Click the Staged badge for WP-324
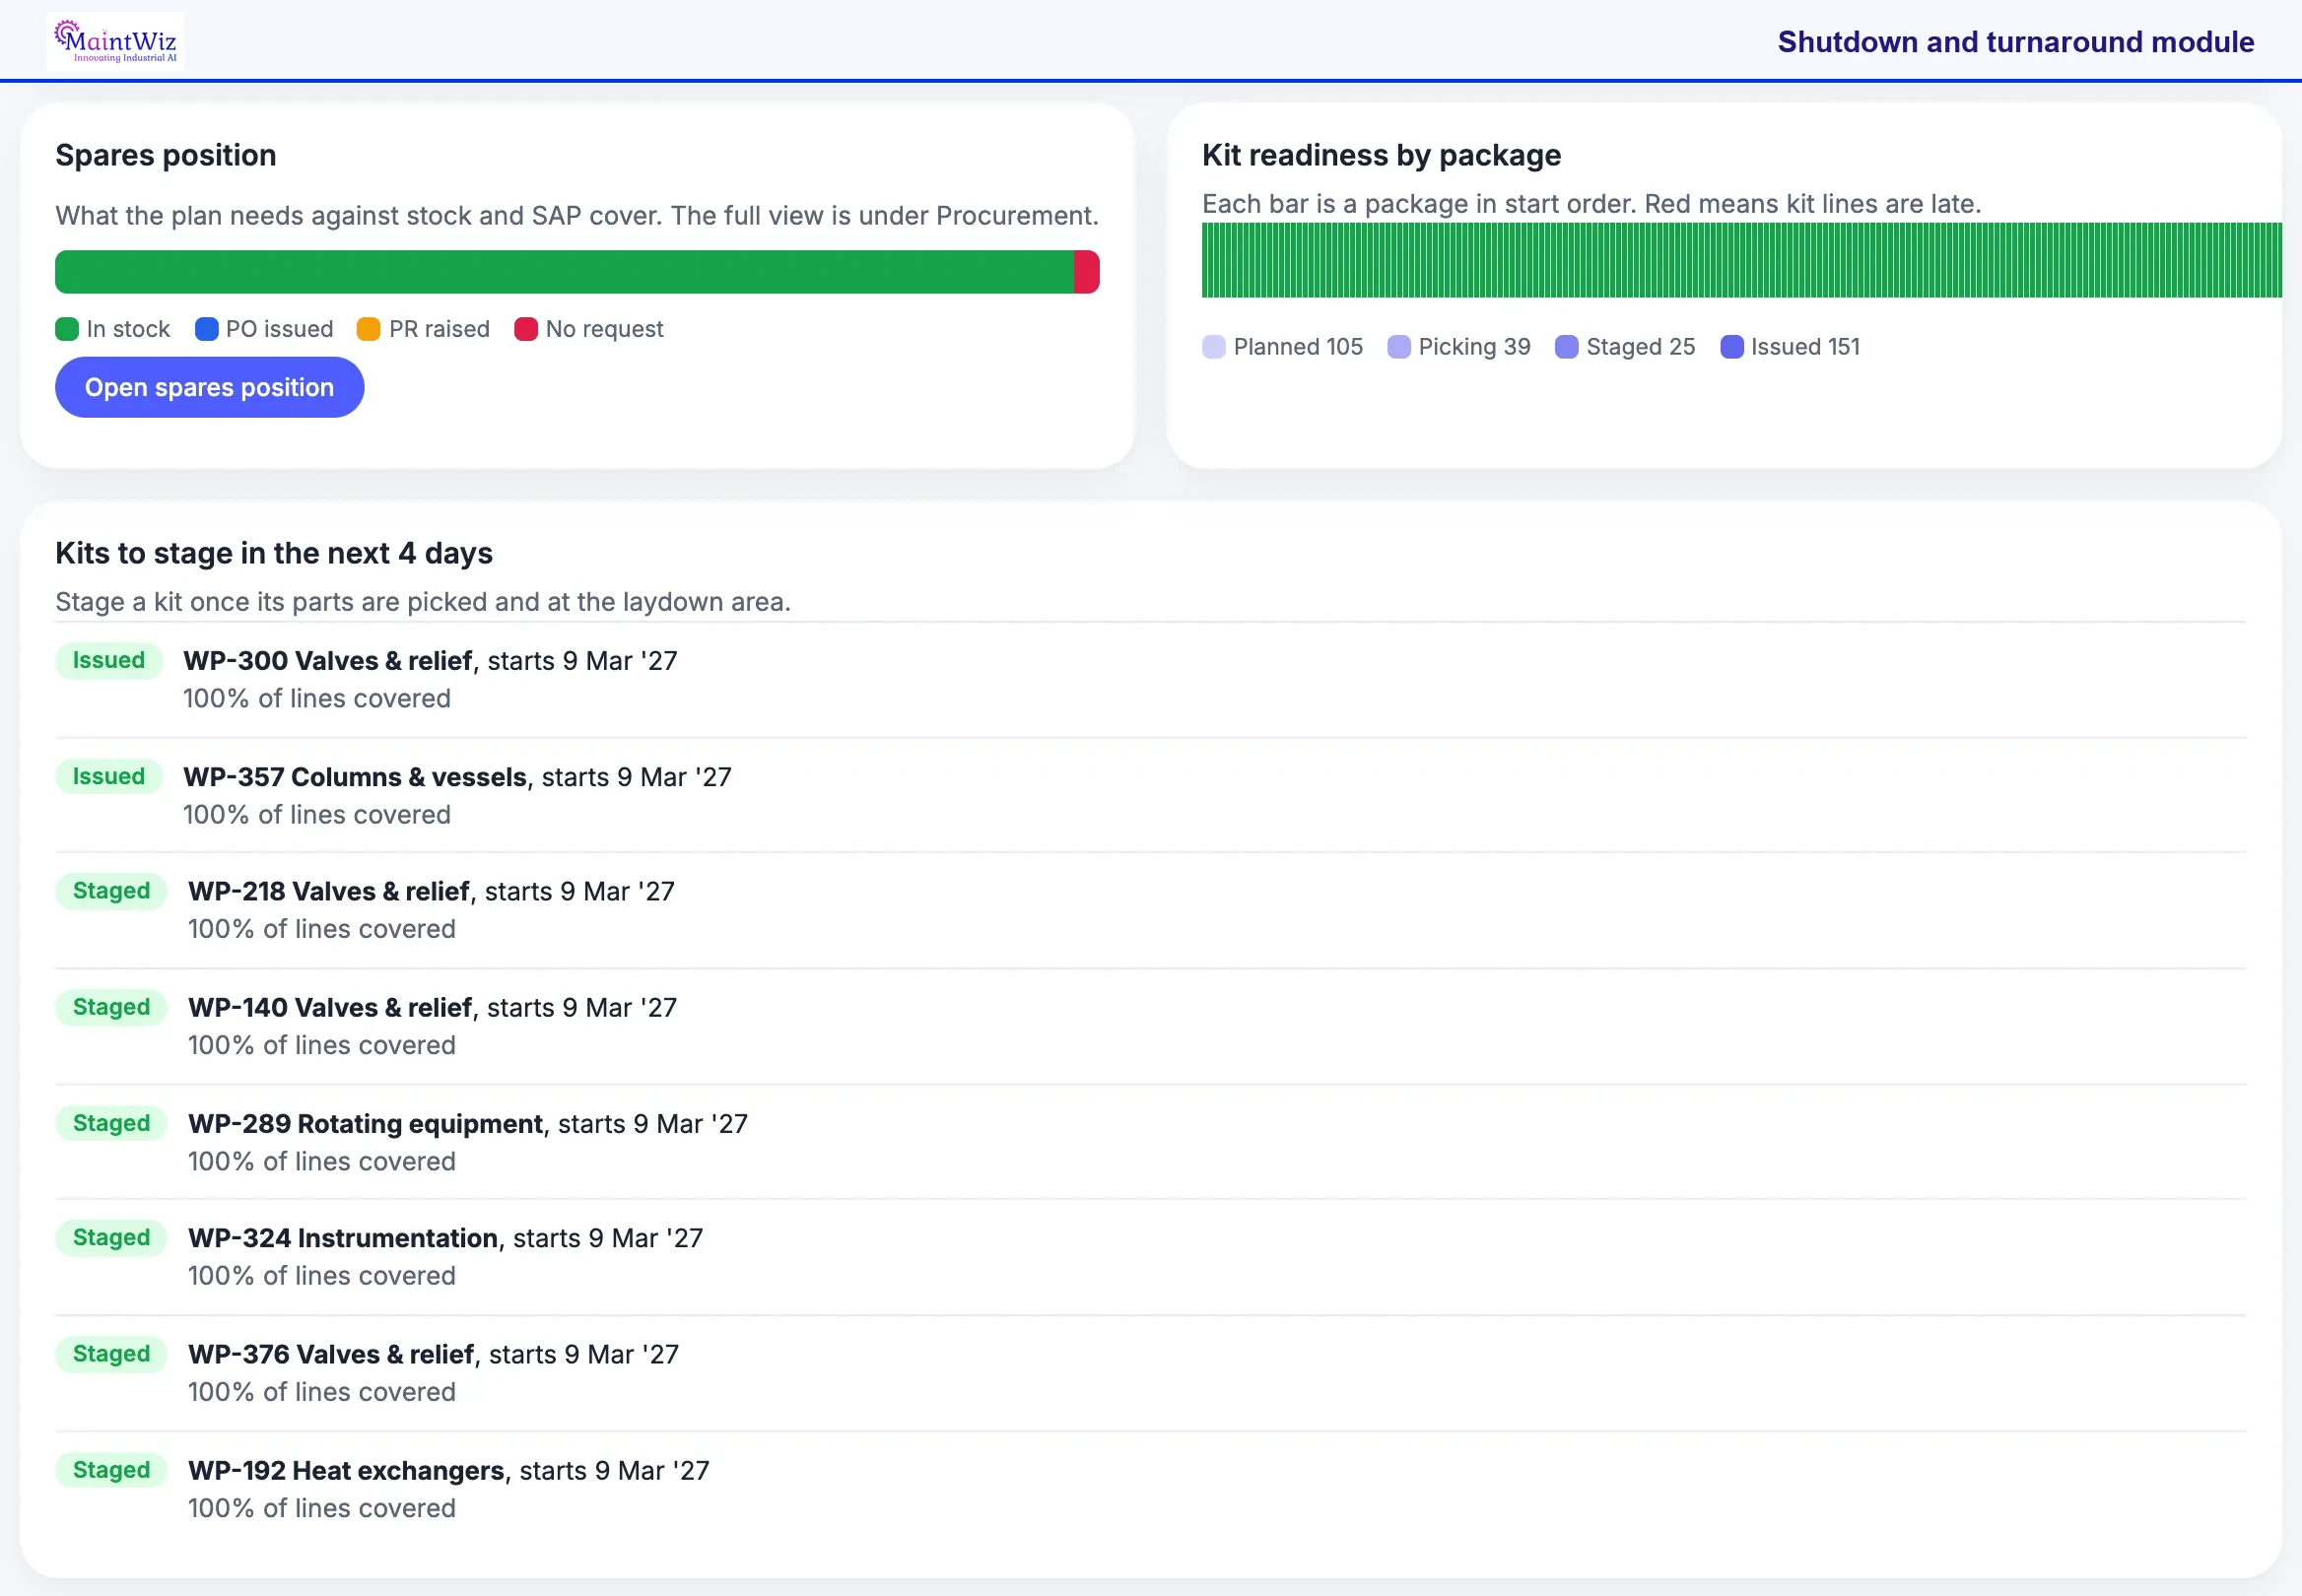Viewport: 2302px width, 1596px height. [x=111, y=1238]
